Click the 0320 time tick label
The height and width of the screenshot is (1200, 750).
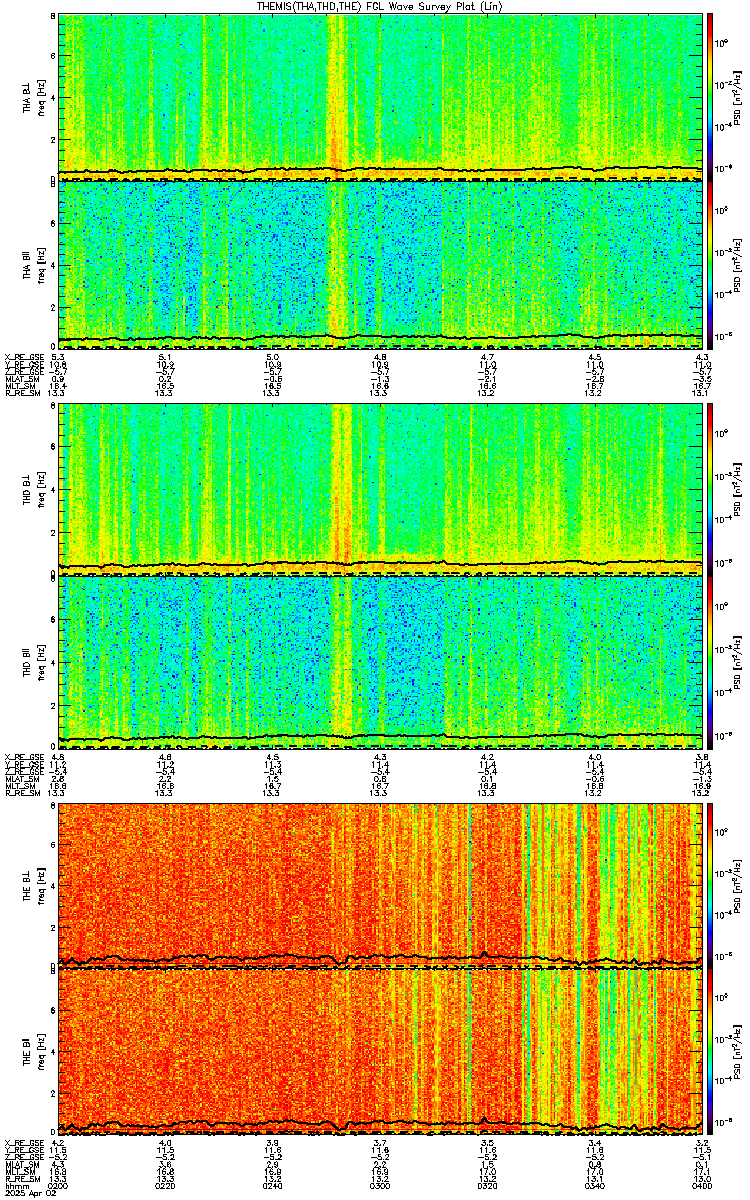(x=487, y=1186)
